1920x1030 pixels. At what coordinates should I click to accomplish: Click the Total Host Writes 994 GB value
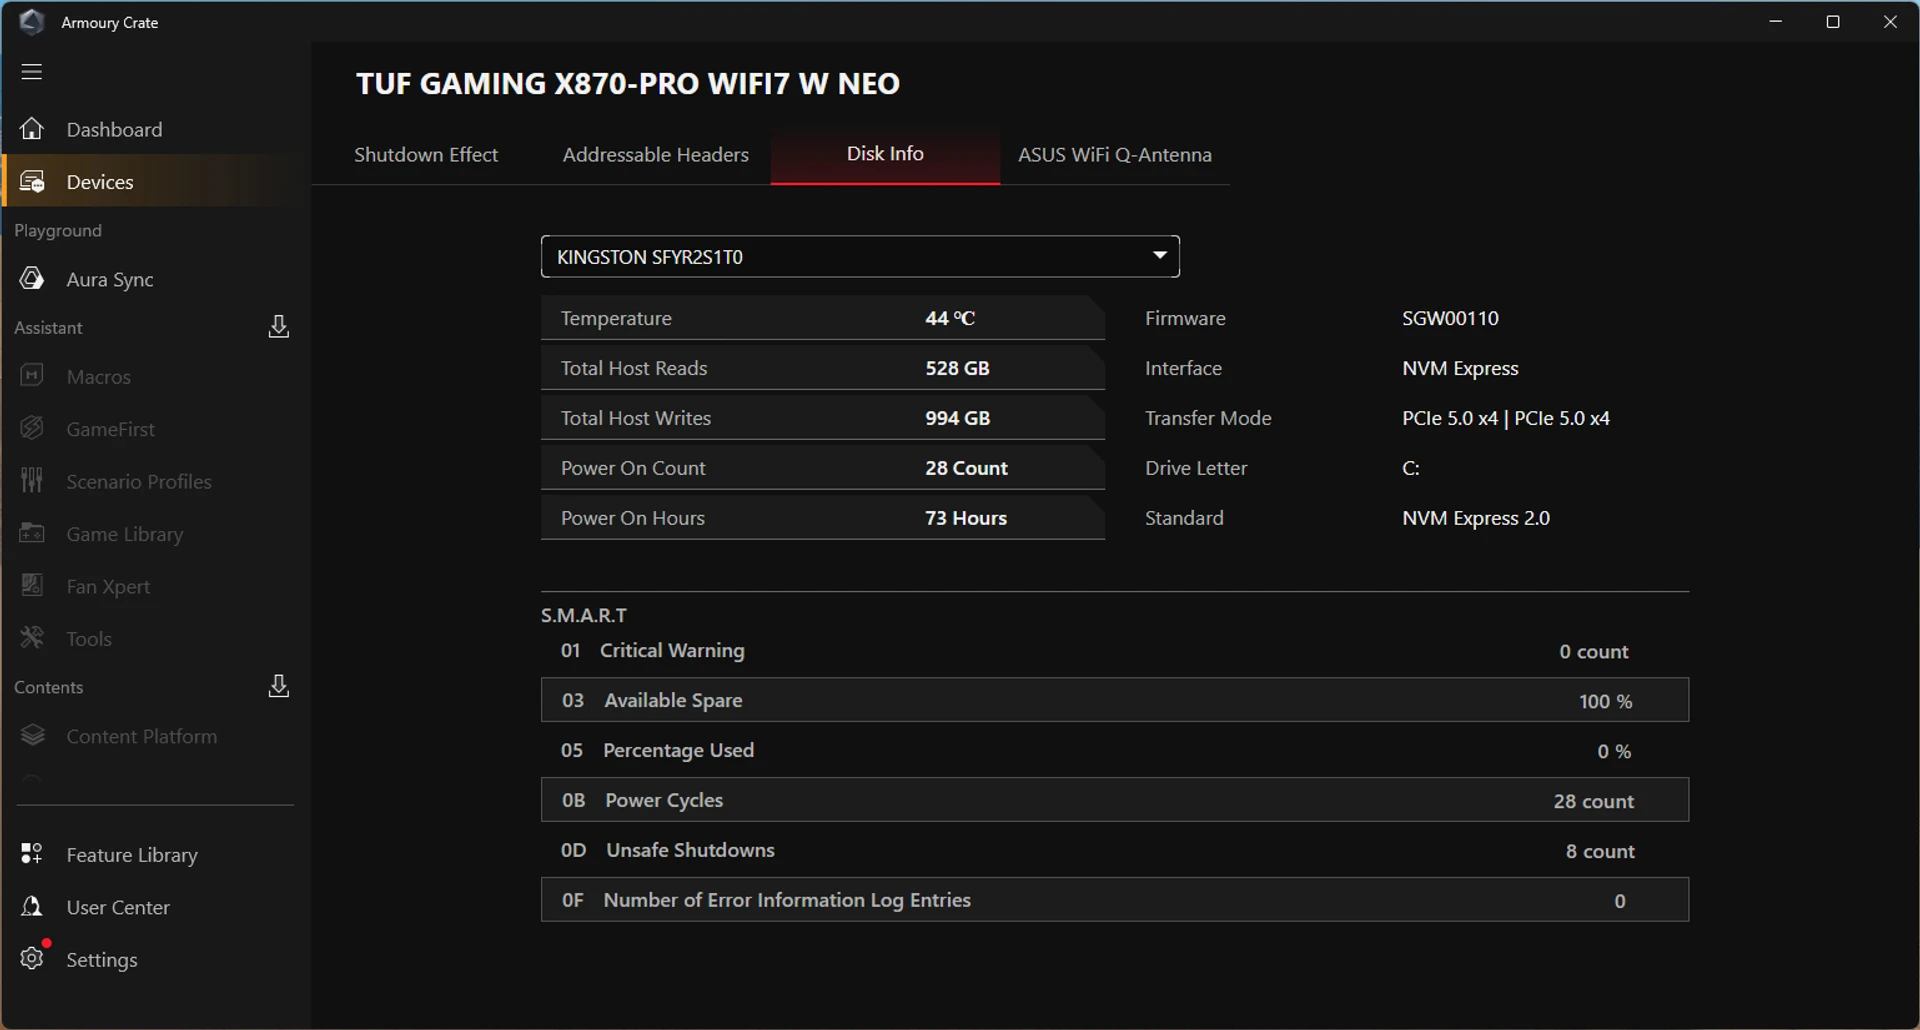(957, 418)
